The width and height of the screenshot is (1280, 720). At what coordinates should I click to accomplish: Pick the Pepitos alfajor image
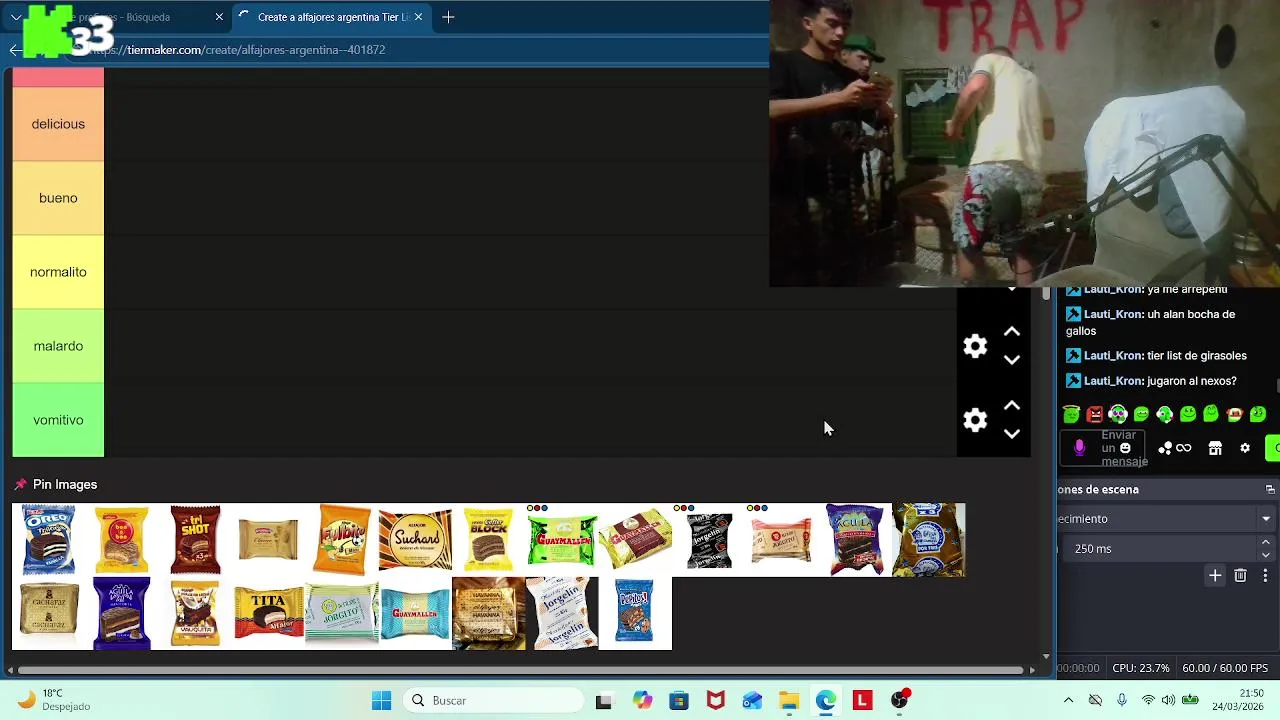point(635,613)
